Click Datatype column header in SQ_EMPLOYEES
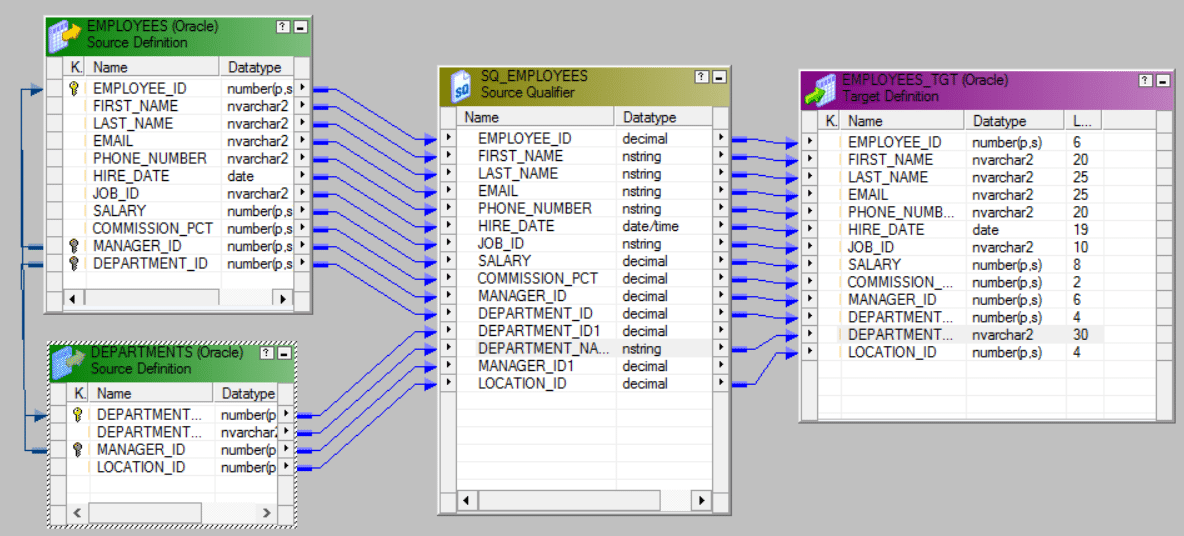 coord(664,117)
